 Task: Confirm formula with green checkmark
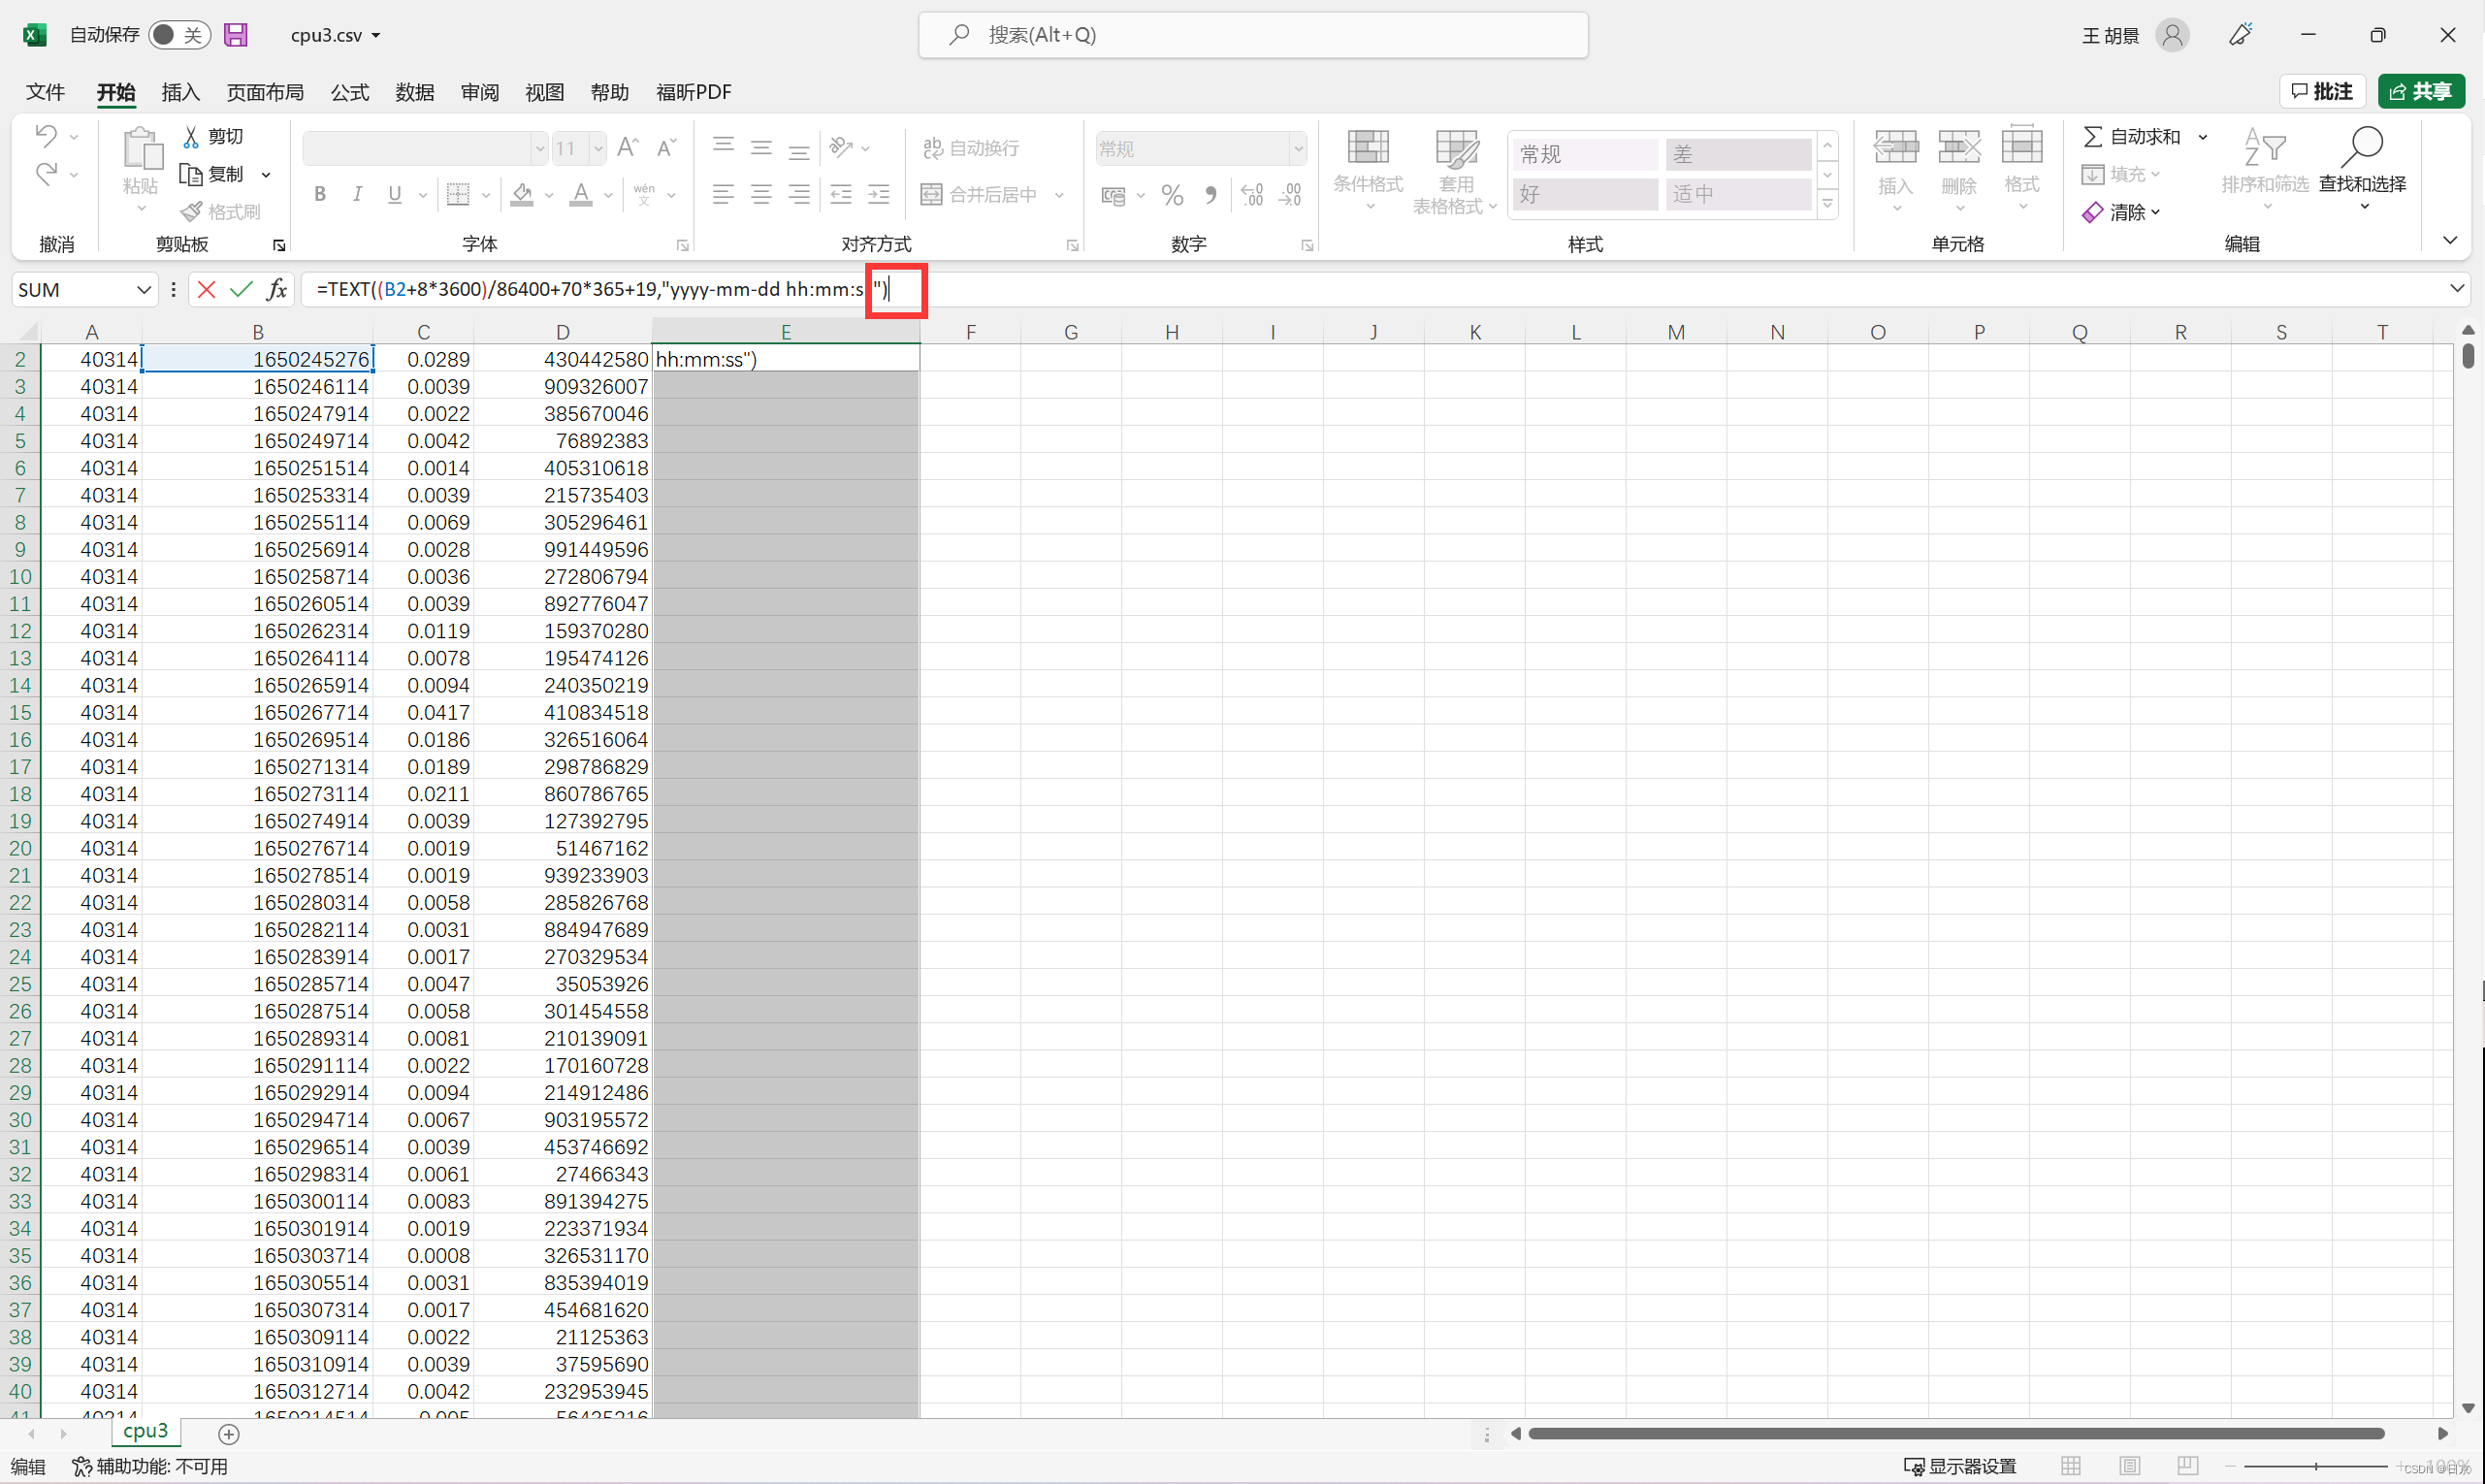pyautogui.click(x=241, y=290)
